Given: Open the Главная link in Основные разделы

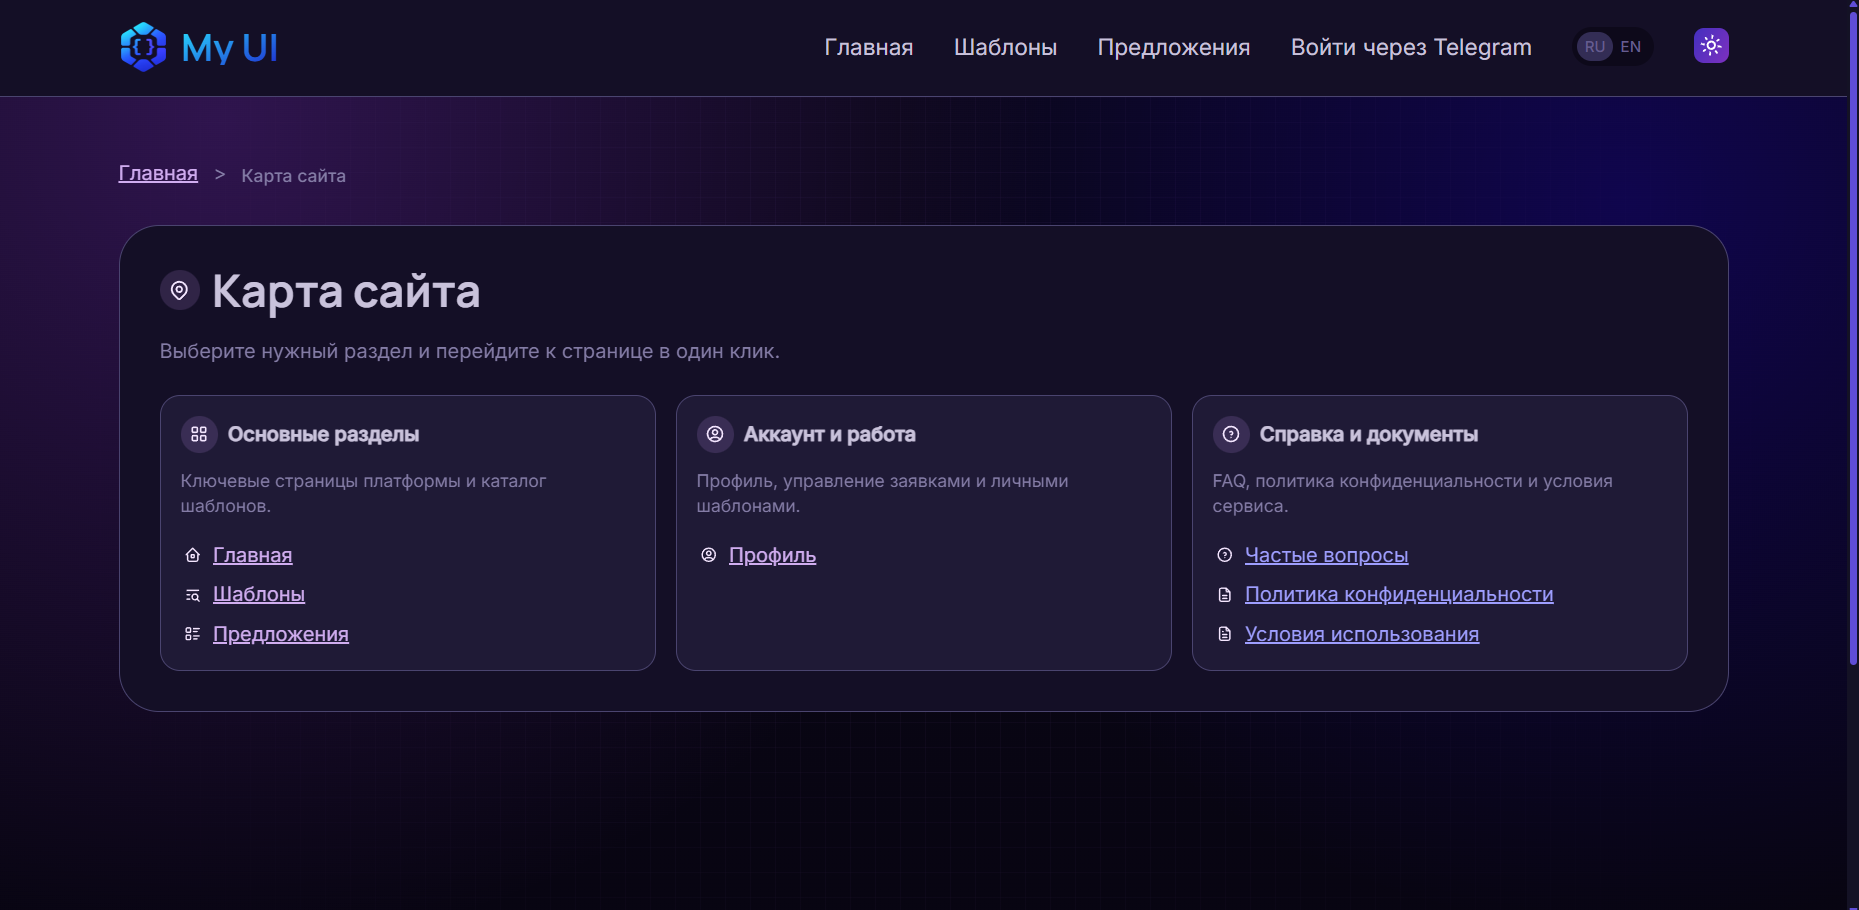Looking at the screenshot, I should coord(253,555).
